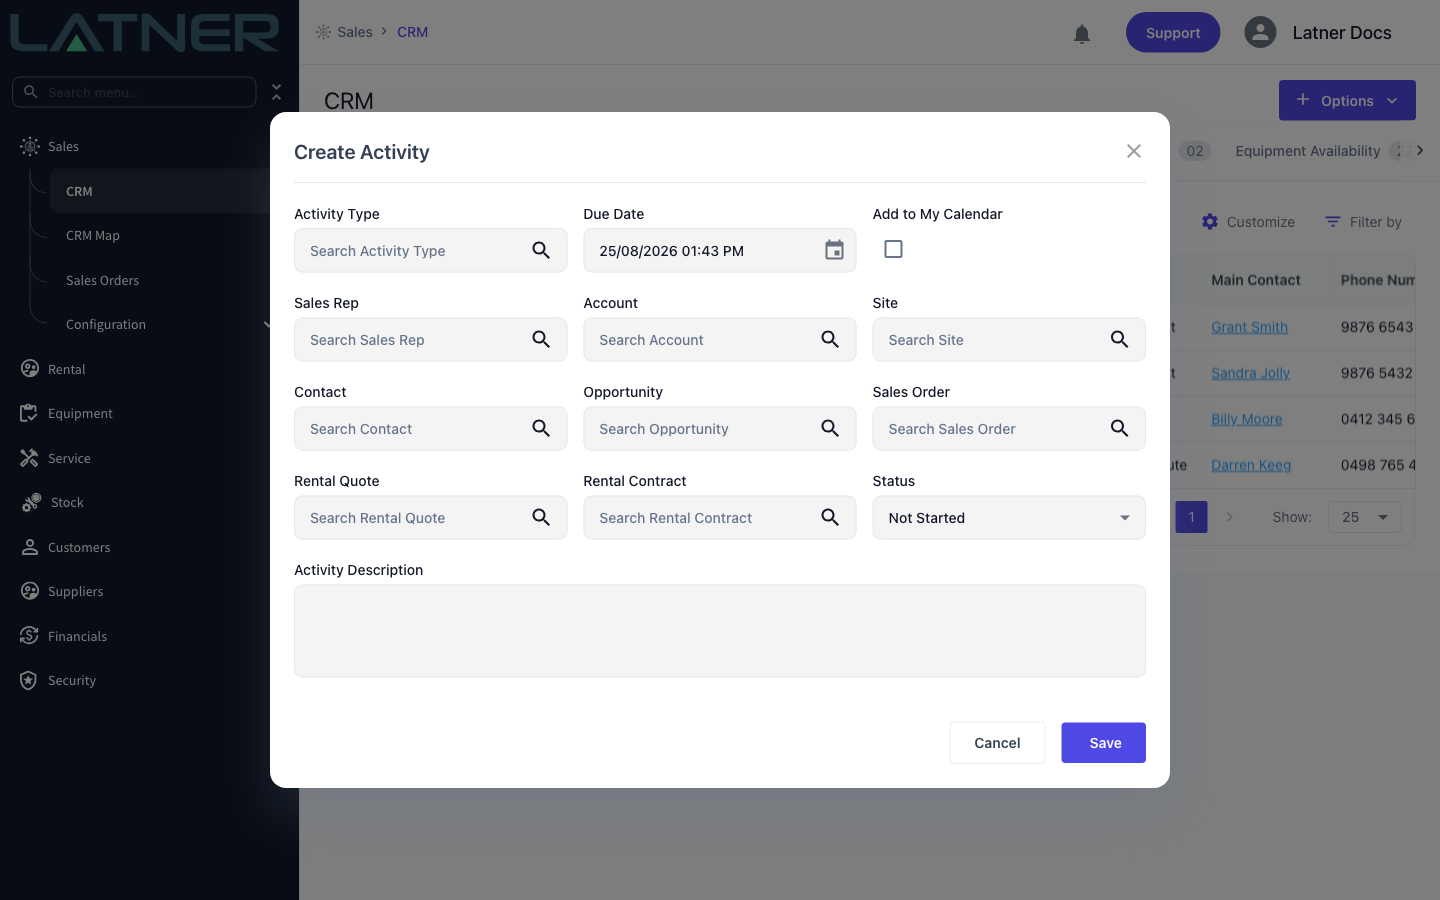The image size is (1440, 900).
Task: Click the Customize gear icon
Action: pos(1210,222)
